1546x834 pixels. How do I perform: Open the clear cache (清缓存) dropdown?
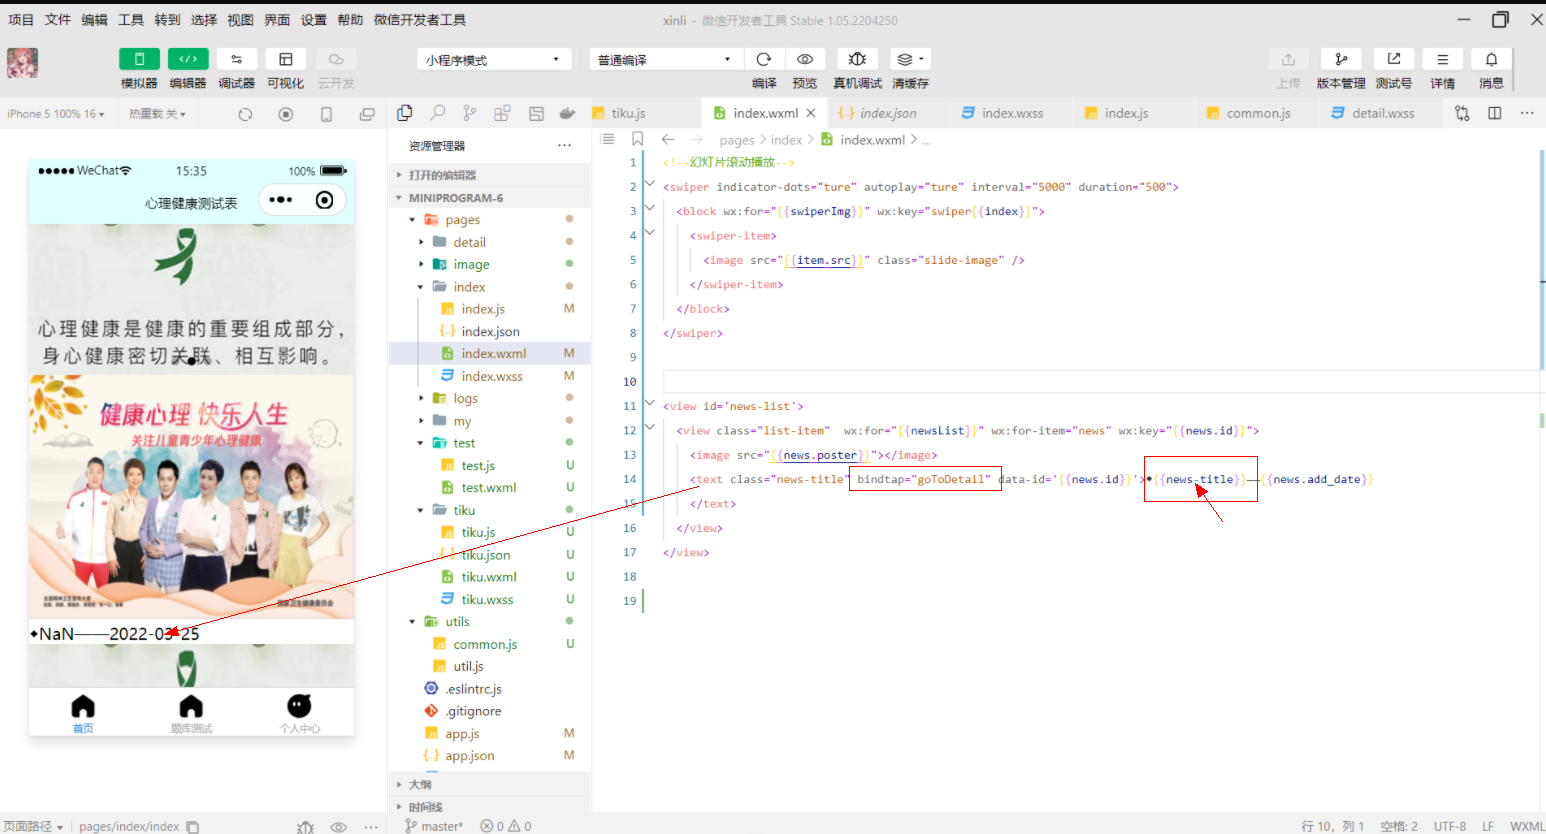(x=910, y=59)
